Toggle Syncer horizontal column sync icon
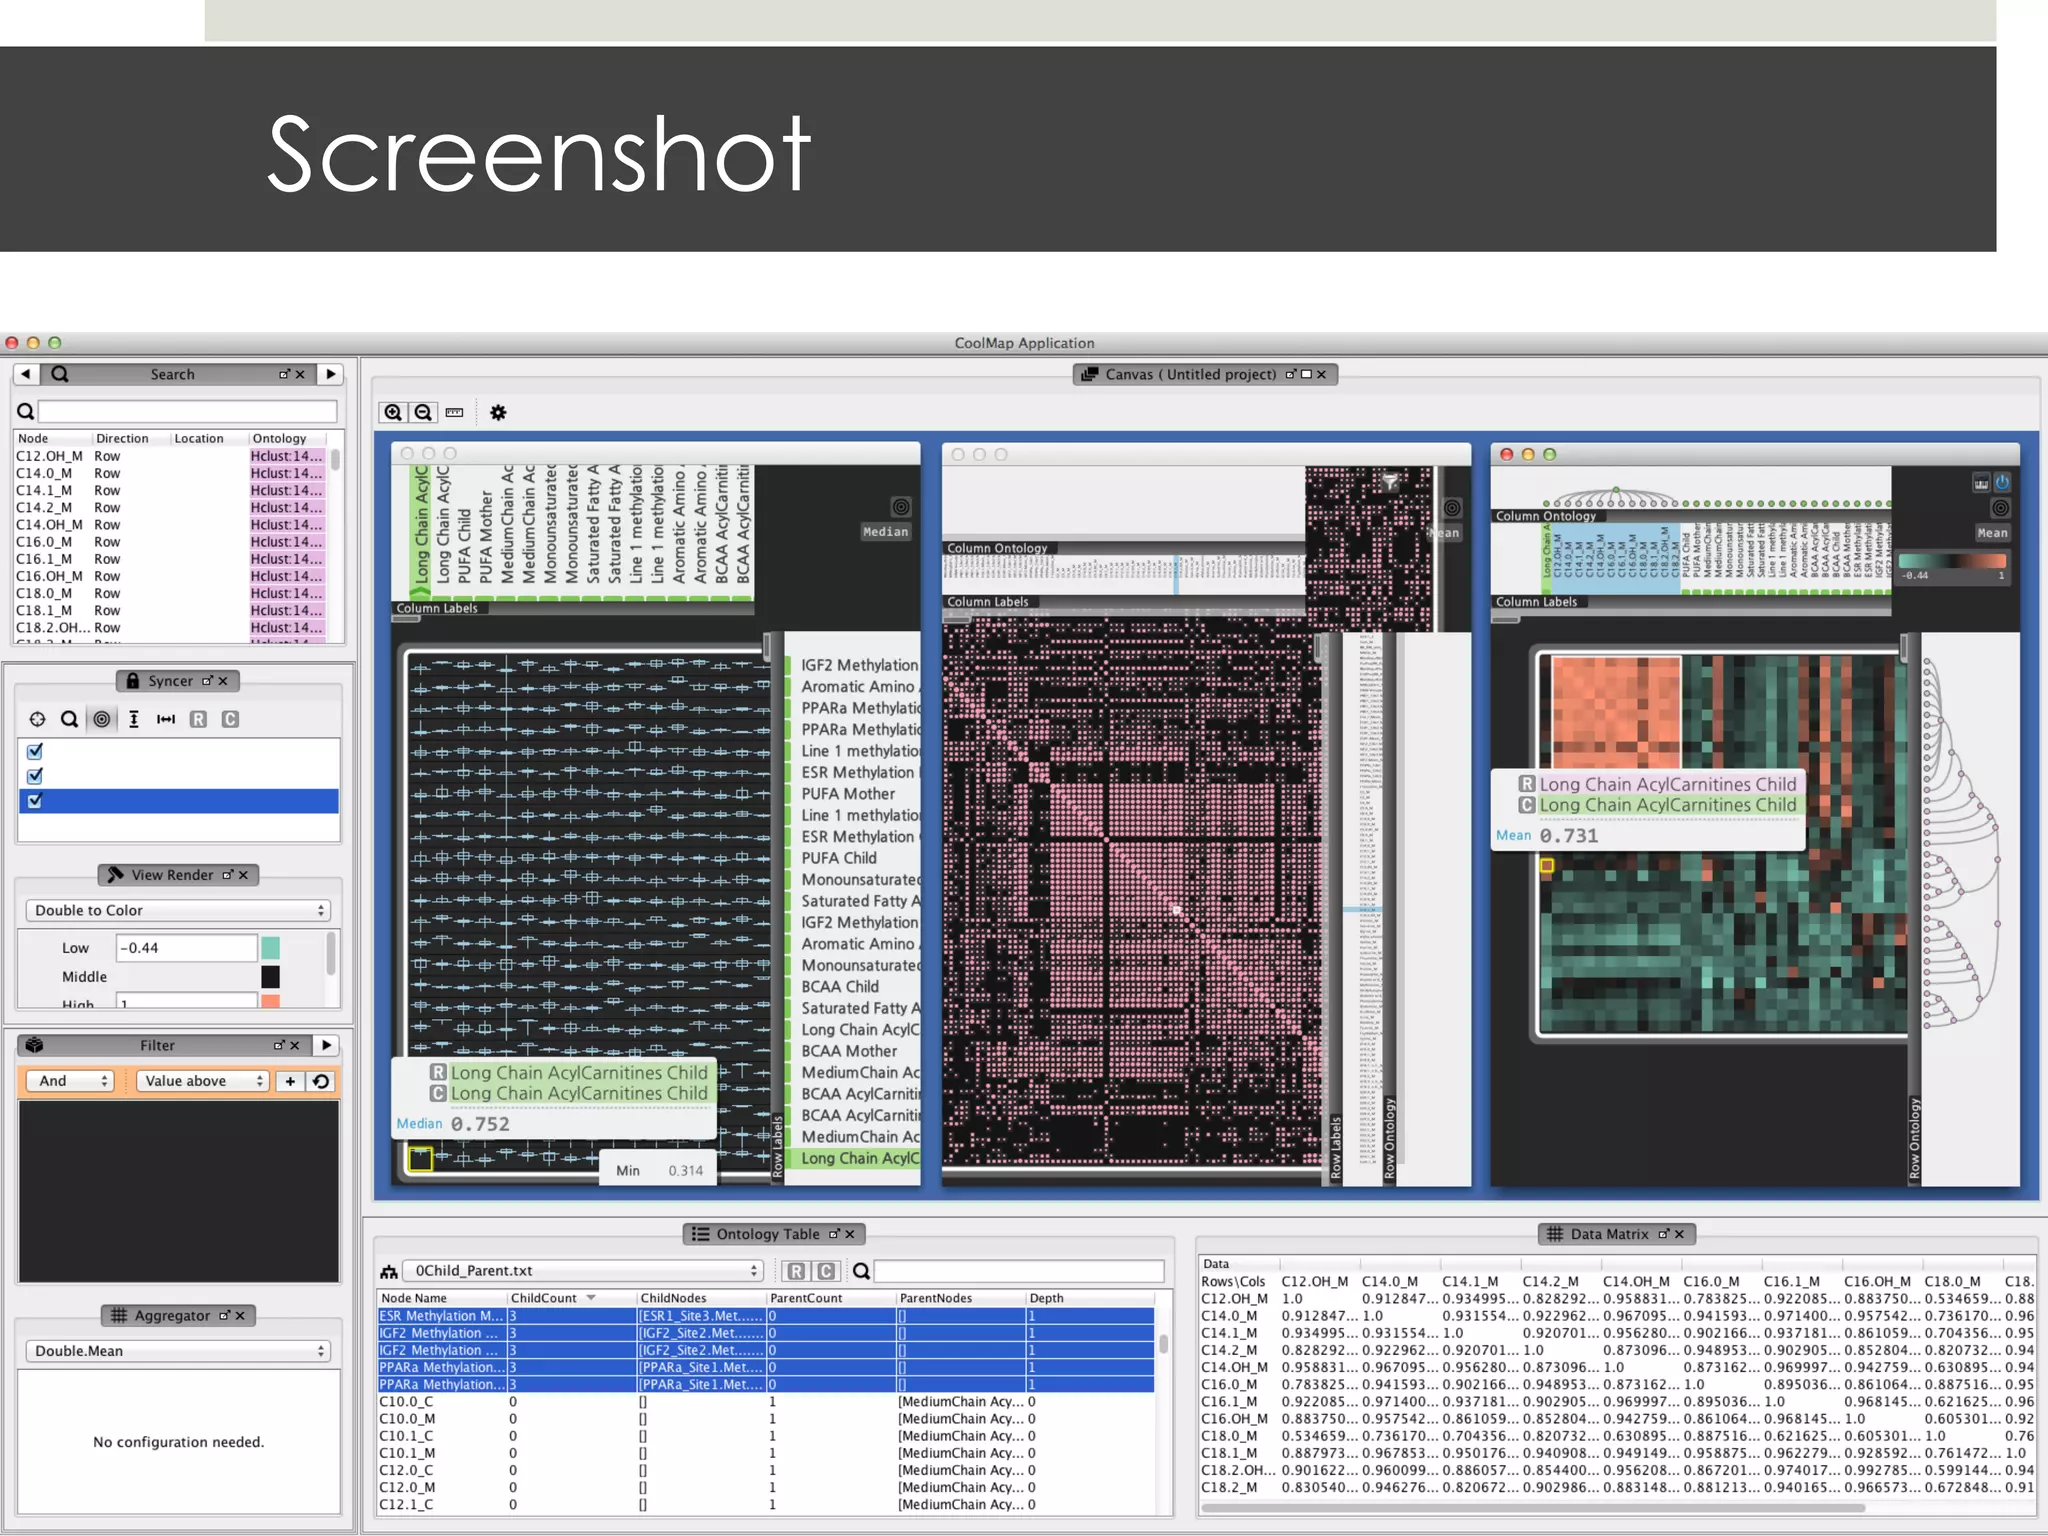 click(x=166, y=719)
